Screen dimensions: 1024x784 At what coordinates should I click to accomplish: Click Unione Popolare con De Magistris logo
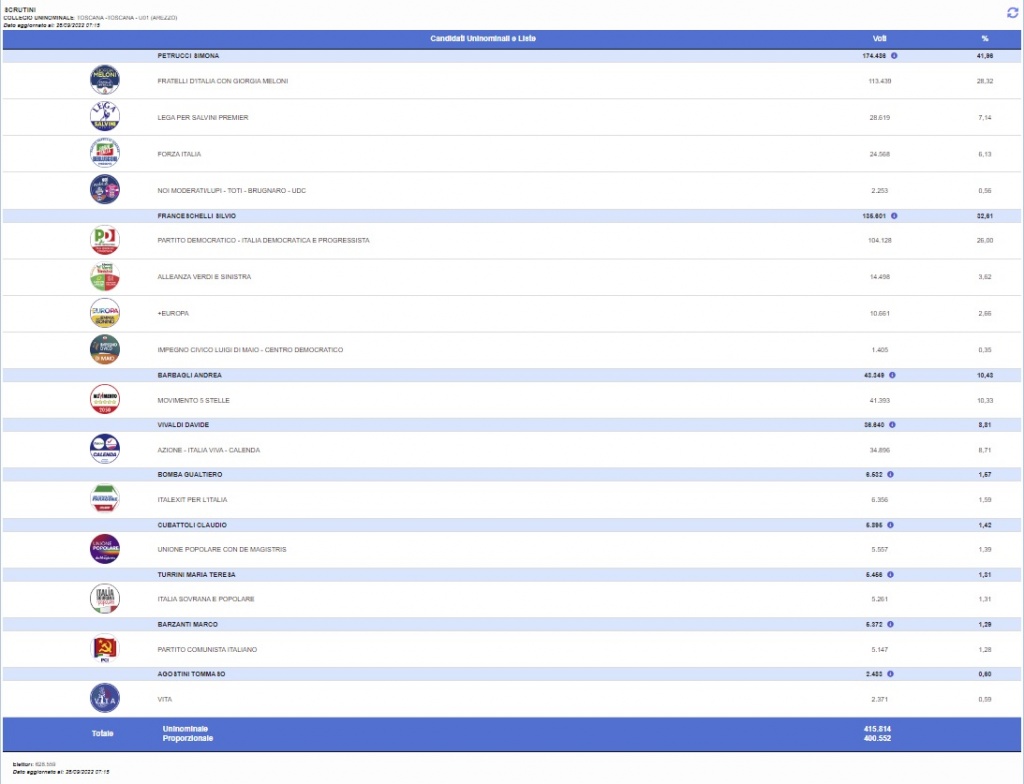click(105, 549)
